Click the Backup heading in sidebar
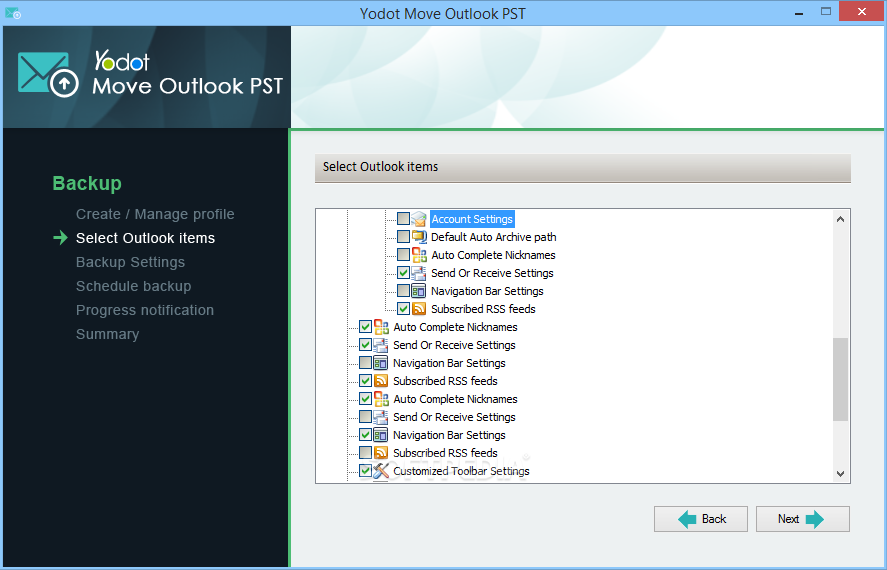This screenshot has width=887, height=570. pos(87,183)
